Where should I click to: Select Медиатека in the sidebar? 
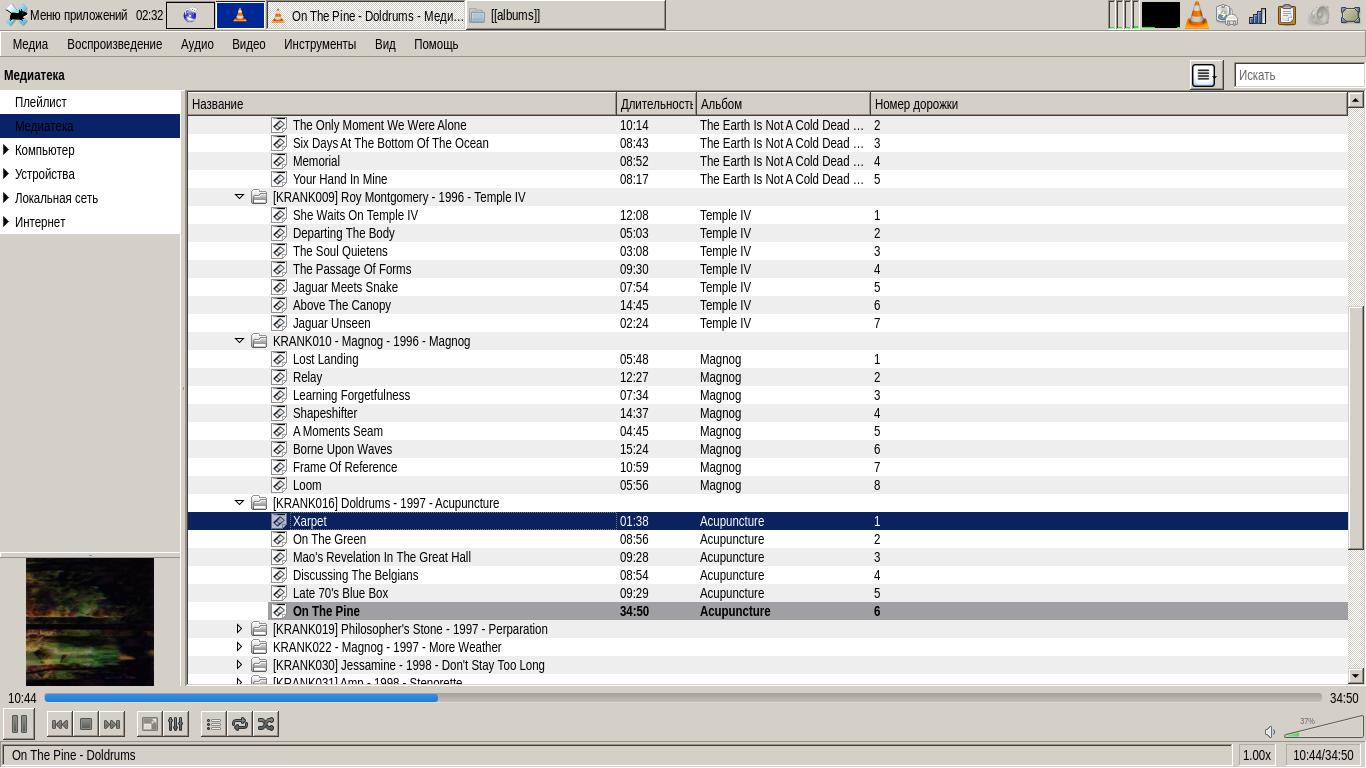90,126
